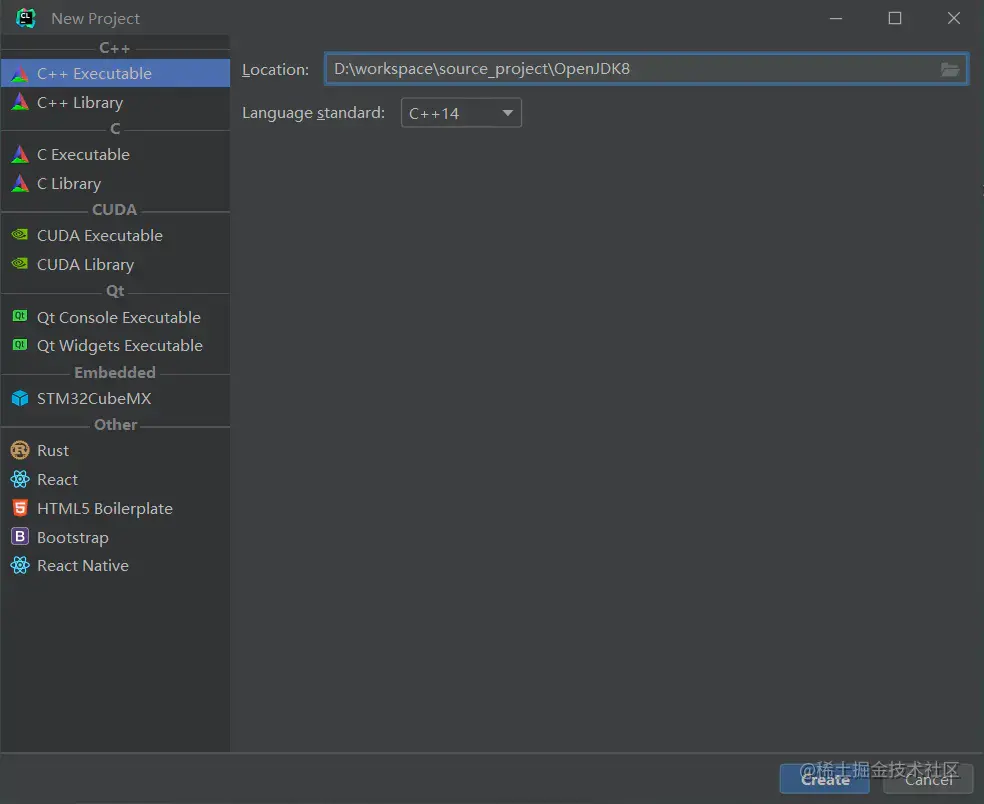Select Qt Console Executable entry
This screenshot has height=804, width=984.
[x=115, y=317]
